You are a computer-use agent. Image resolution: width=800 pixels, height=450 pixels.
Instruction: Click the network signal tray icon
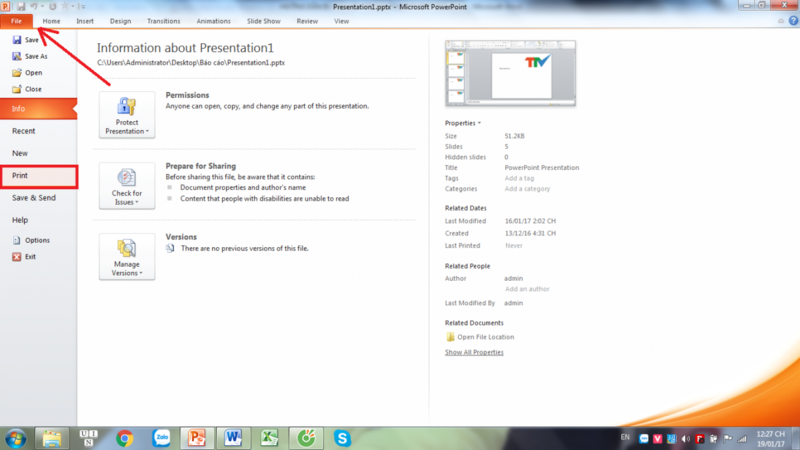click(x=742, y=439)
